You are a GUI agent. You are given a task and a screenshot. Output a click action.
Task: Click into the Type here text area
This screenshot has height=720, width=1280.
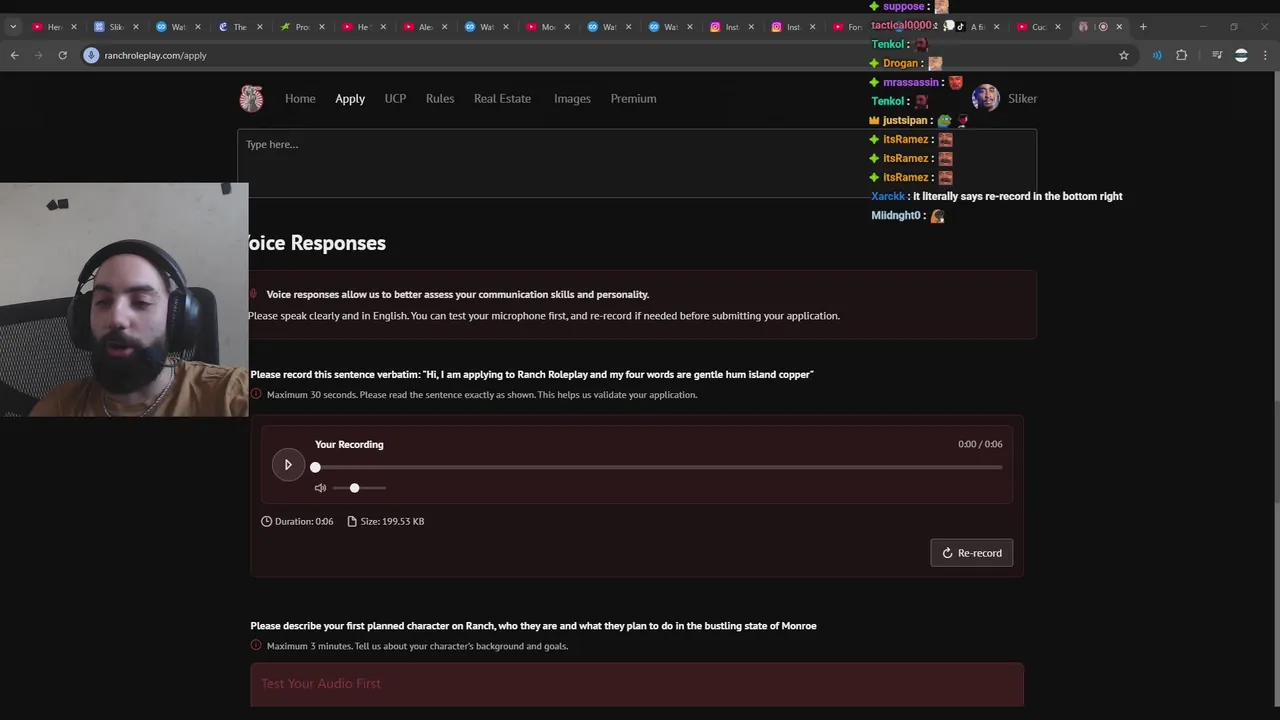(637, 163)
